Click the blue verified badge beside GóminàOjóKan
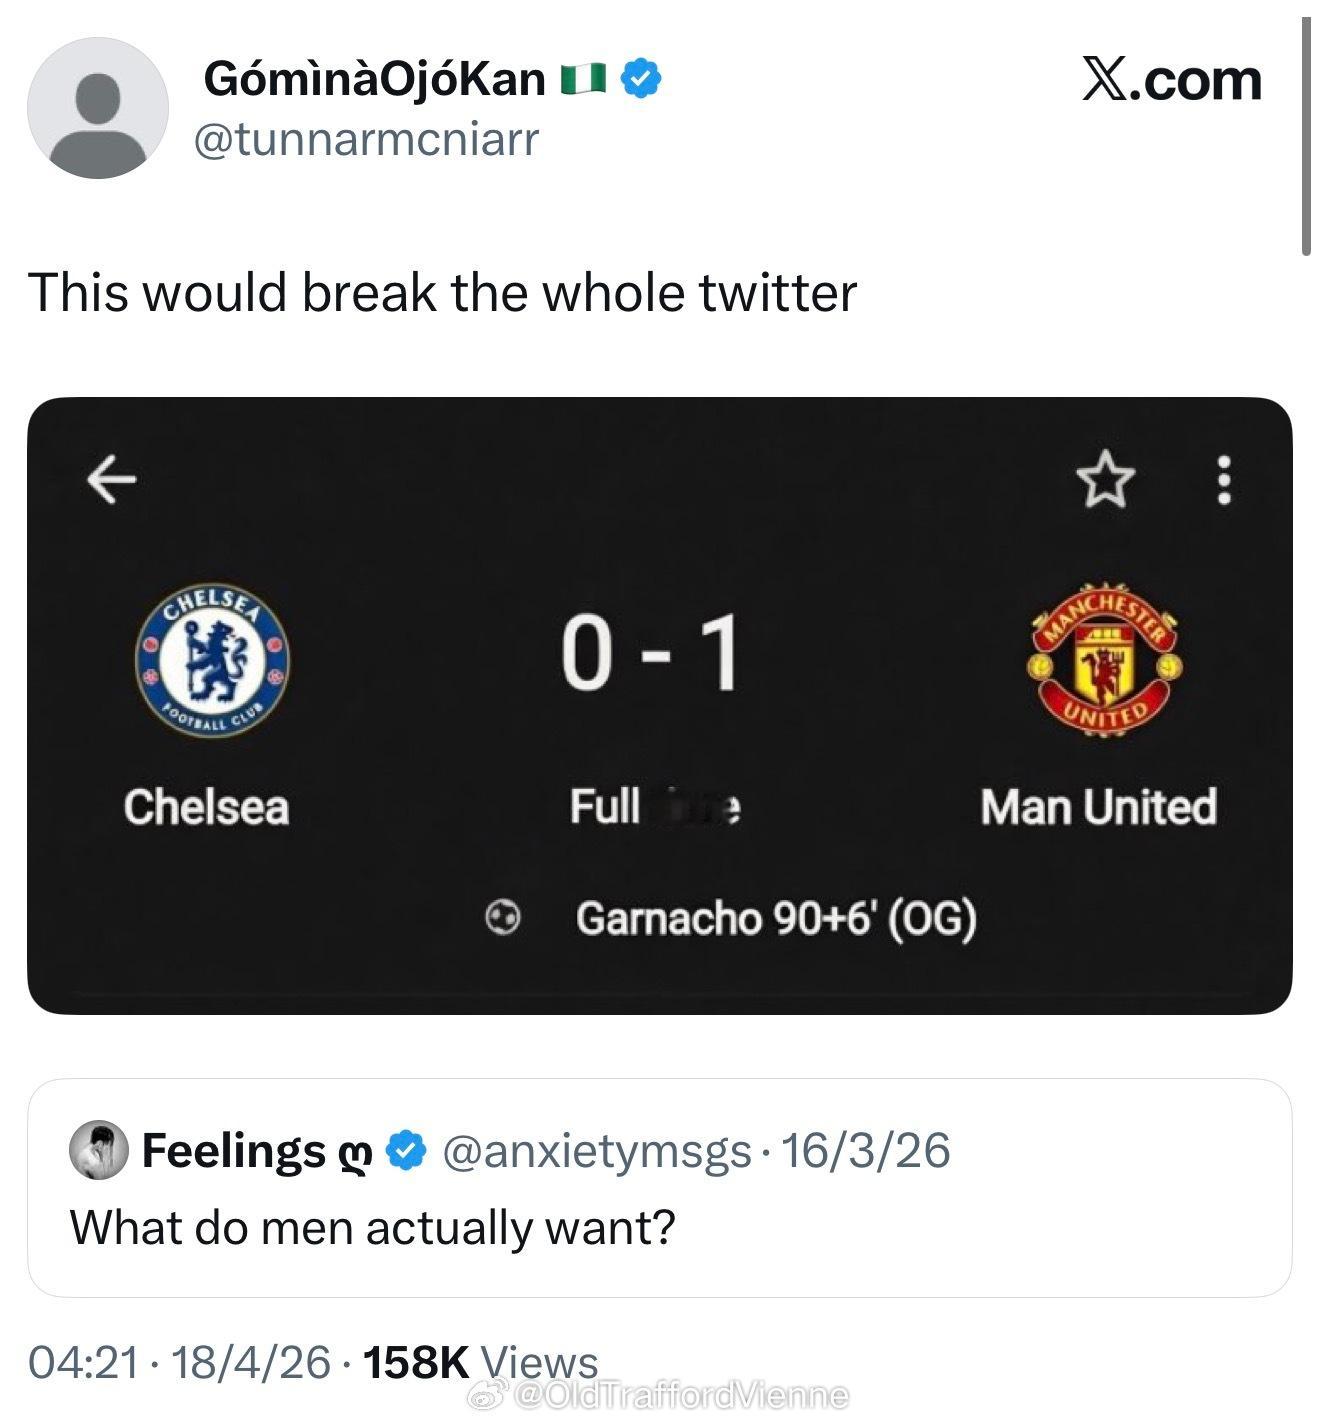Image resolution: width=1320 pixels, height=1423 pixels. 641,79
